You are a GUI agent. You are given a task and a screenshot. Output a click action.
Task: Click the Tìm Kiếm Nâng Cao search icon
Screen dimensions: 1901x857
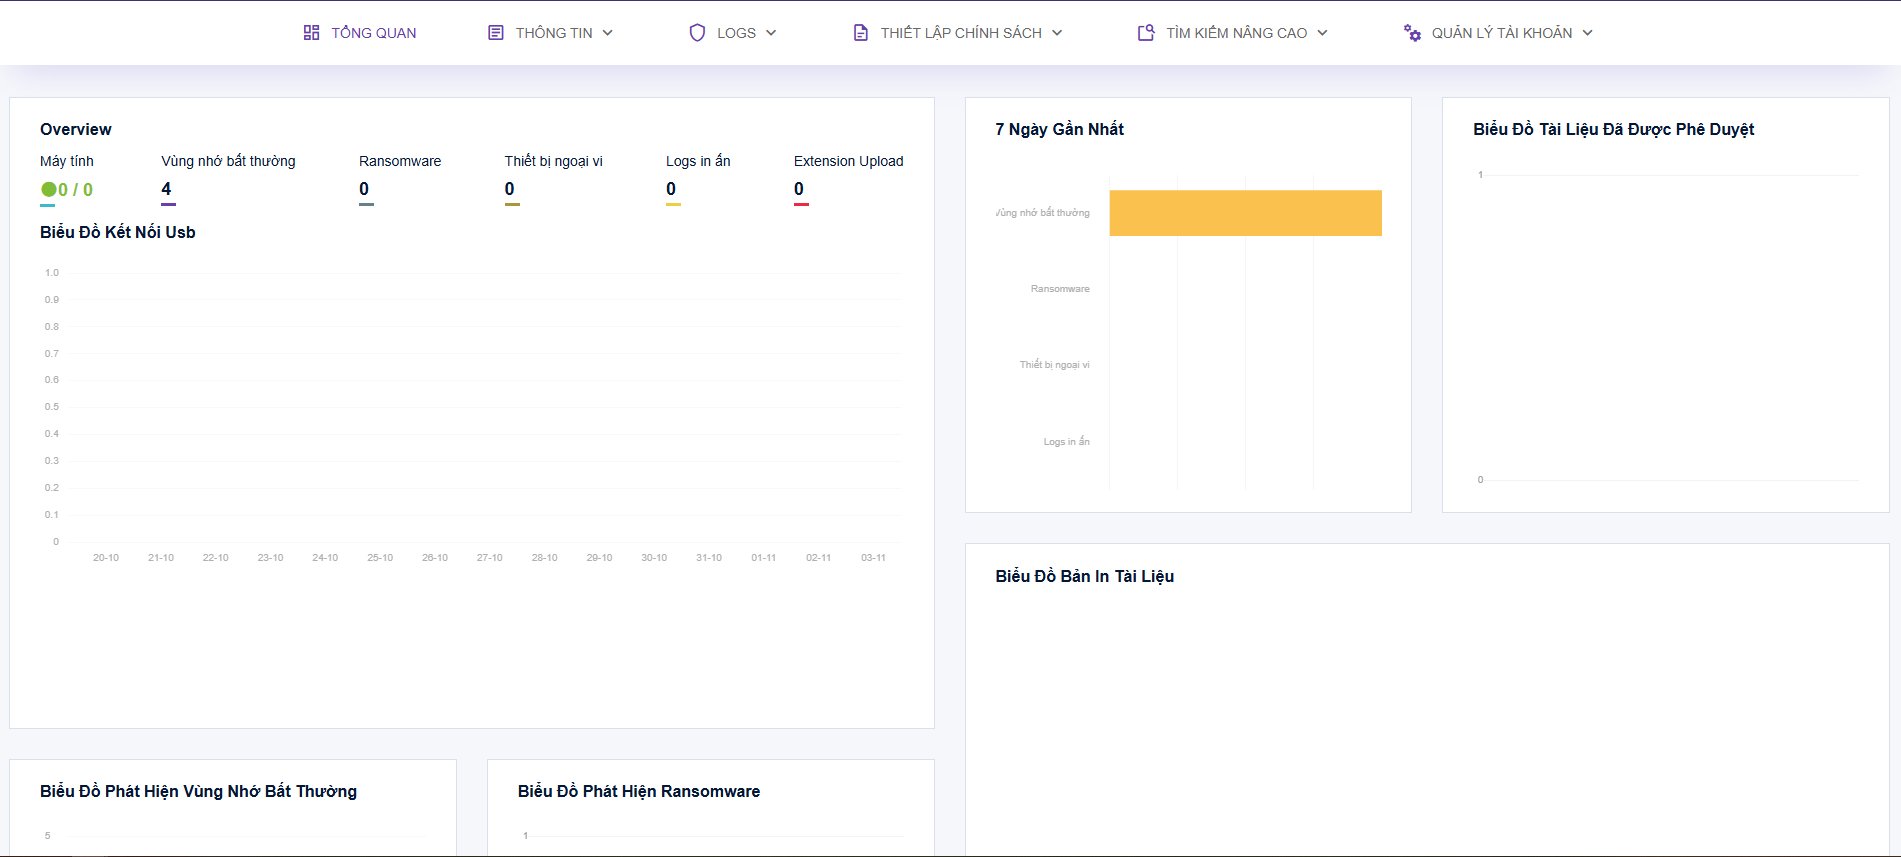(x=1146, y=33)
